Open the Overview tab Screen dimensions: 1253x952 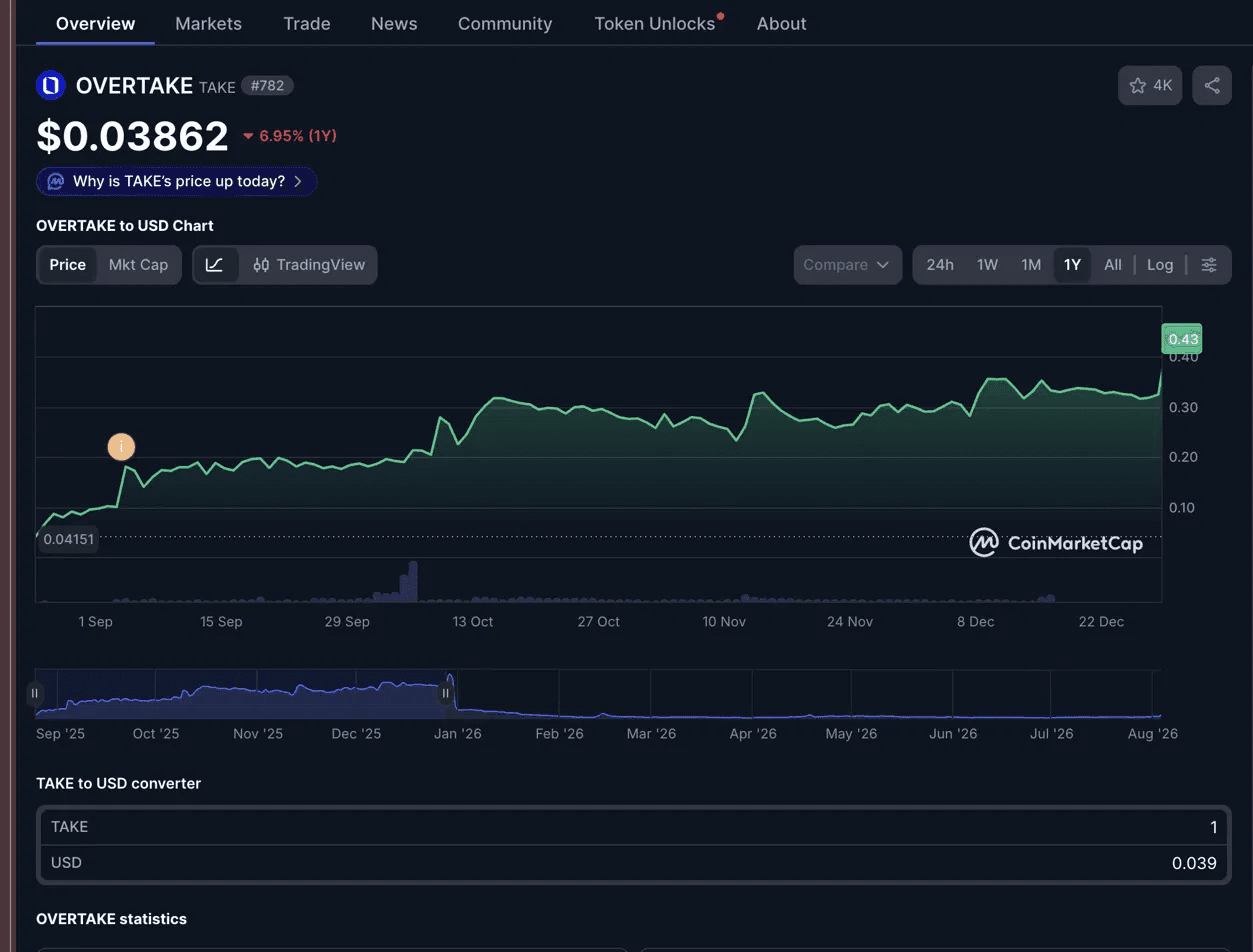95,23
